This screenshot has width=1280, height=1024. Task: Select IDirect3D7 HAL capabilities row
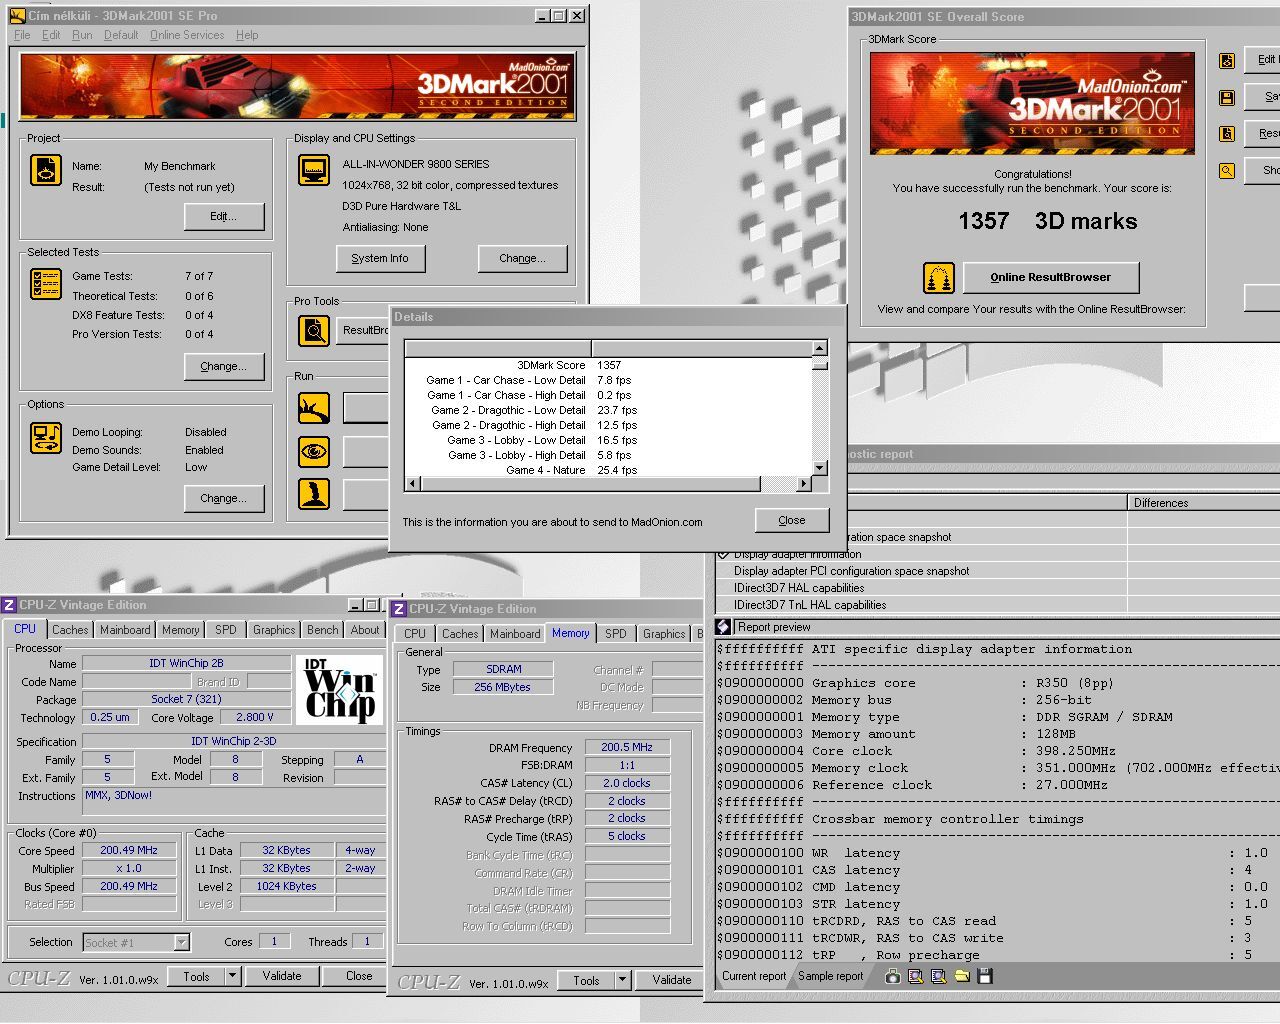921,588
